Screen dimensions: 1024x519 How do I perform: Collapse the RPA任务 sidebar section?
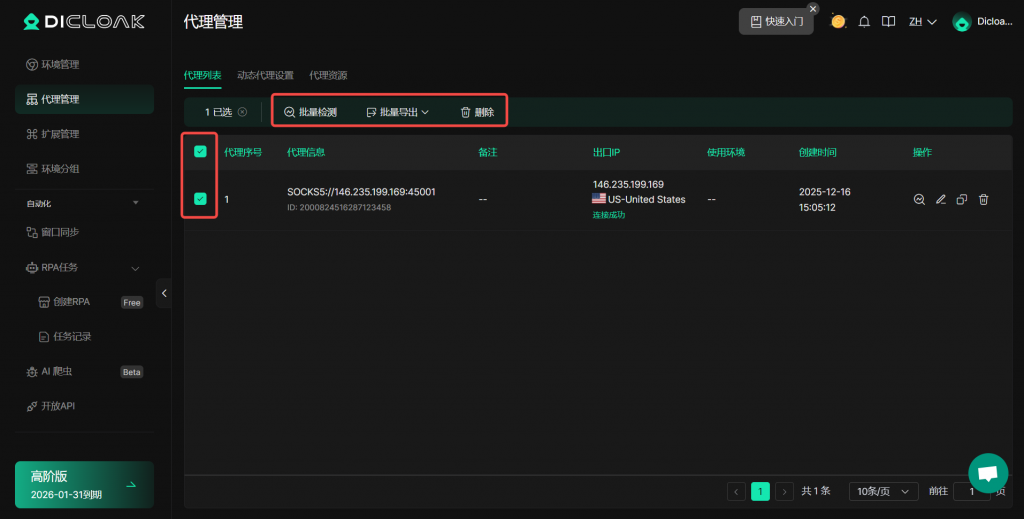click(135, 268)
